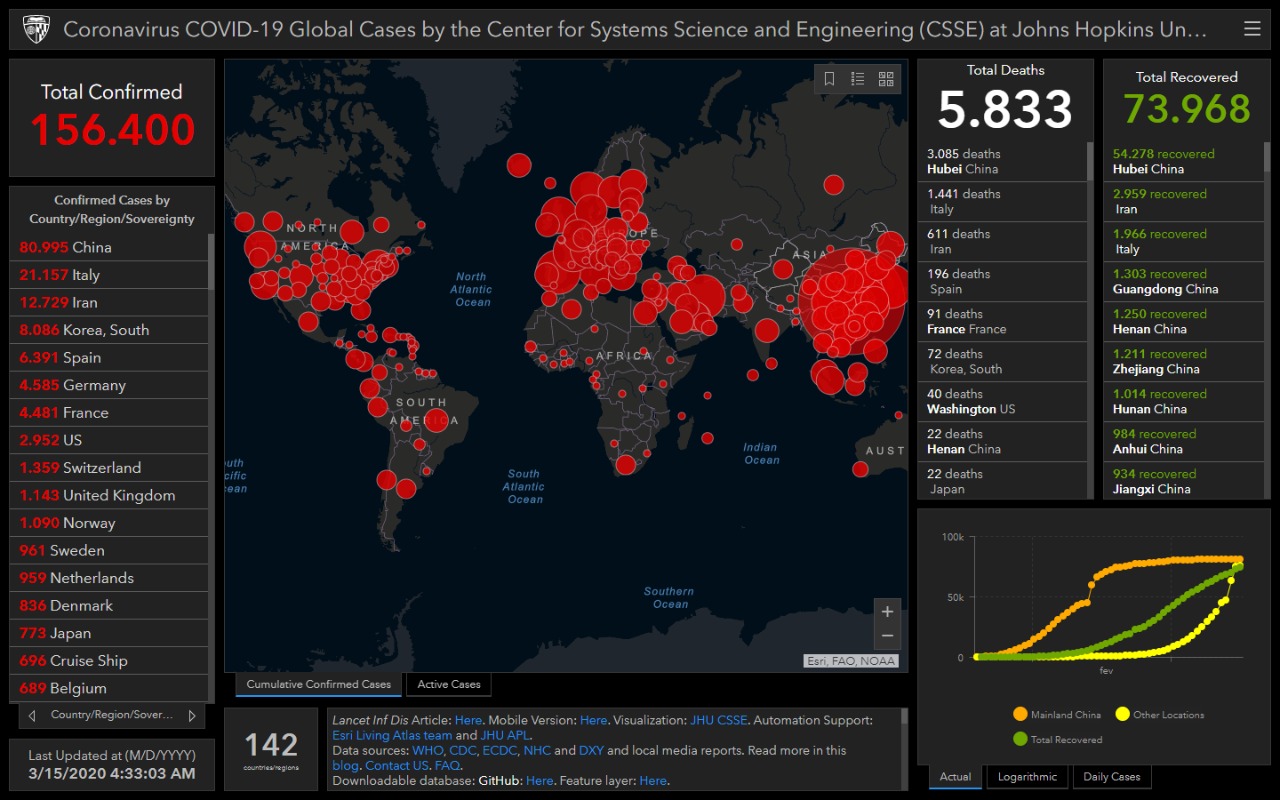This screenshot has height=800, width=1280.
Task: Toggle Mainland China legend marker
Action: [1020, 714]
